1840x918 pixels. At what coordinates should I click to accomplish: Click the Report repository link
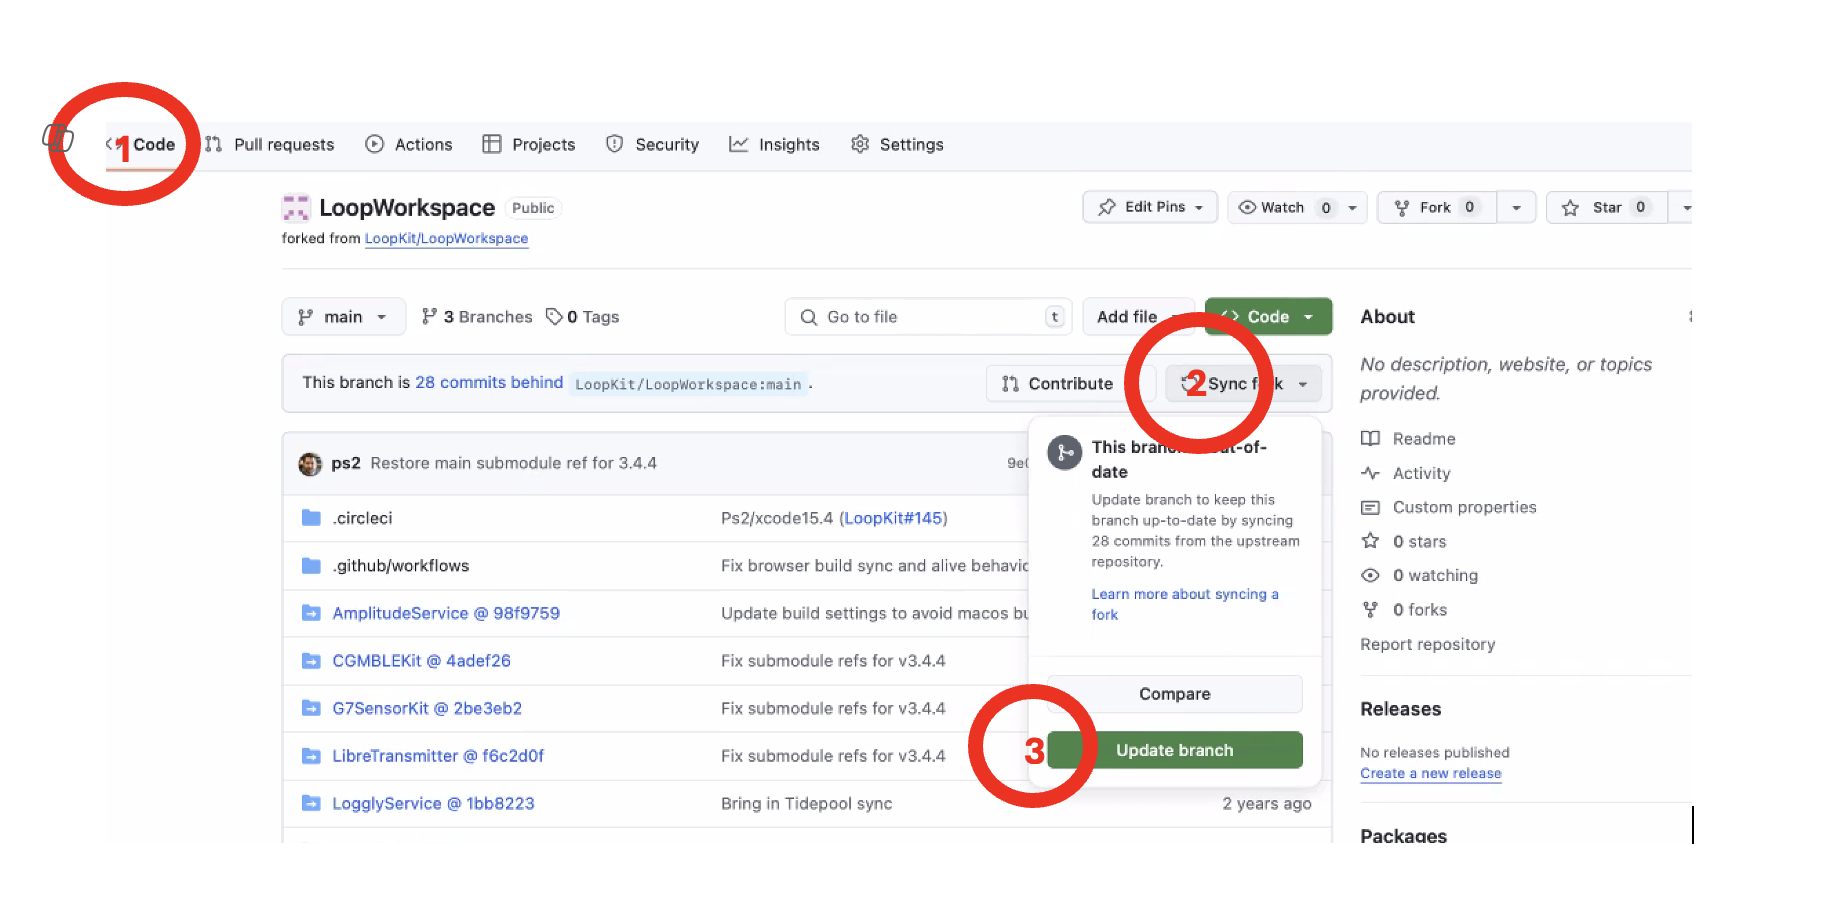(1428, 644)
